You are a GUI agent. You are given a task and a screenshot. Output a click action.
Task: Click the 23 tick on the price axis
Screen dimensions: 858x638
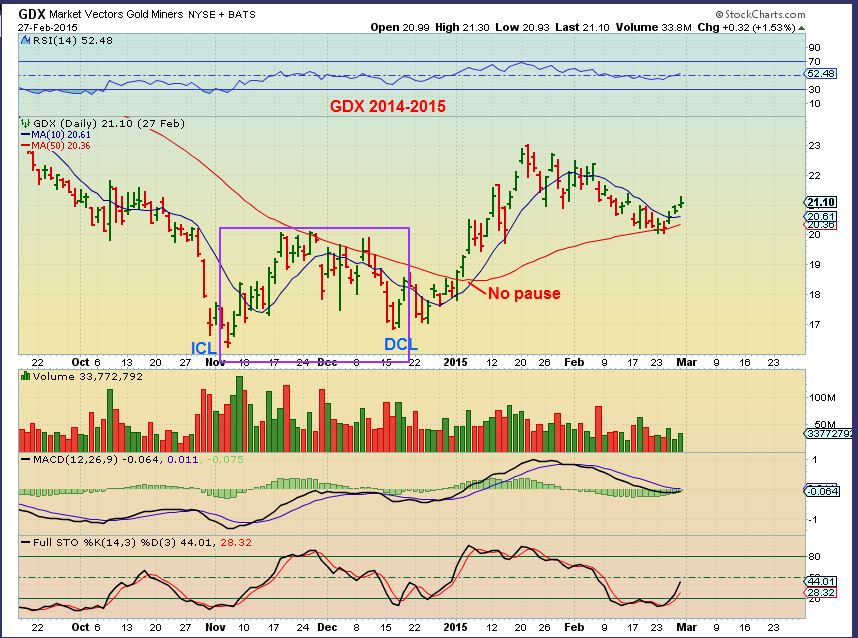pos(814,146)
